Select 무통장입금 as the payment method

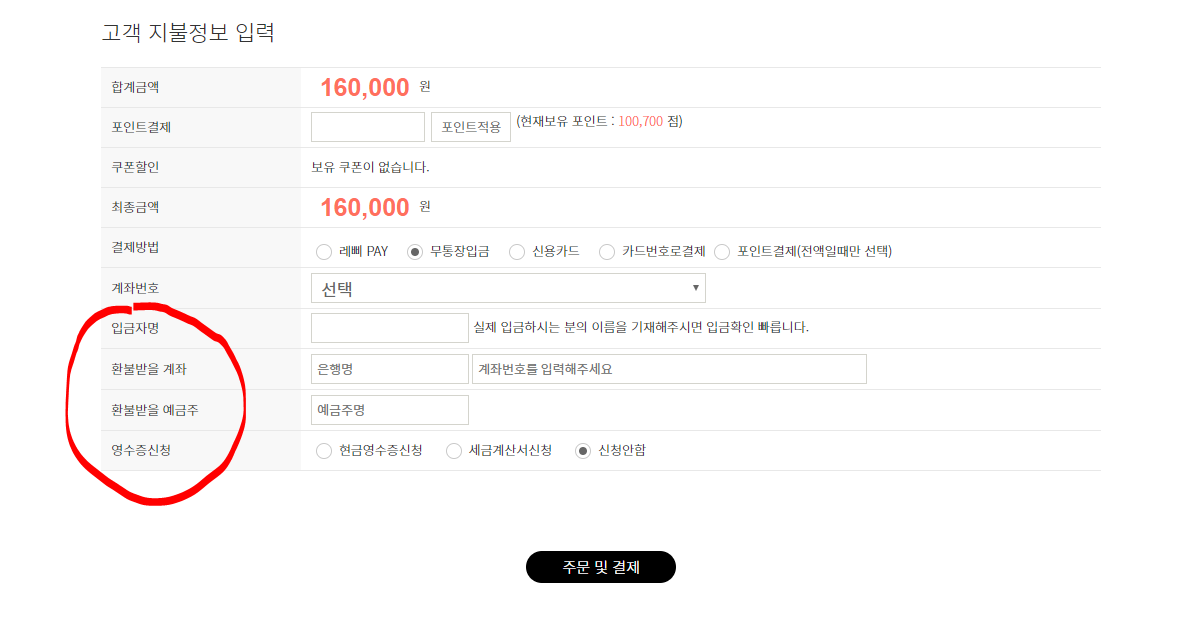(x=415, y=252)
